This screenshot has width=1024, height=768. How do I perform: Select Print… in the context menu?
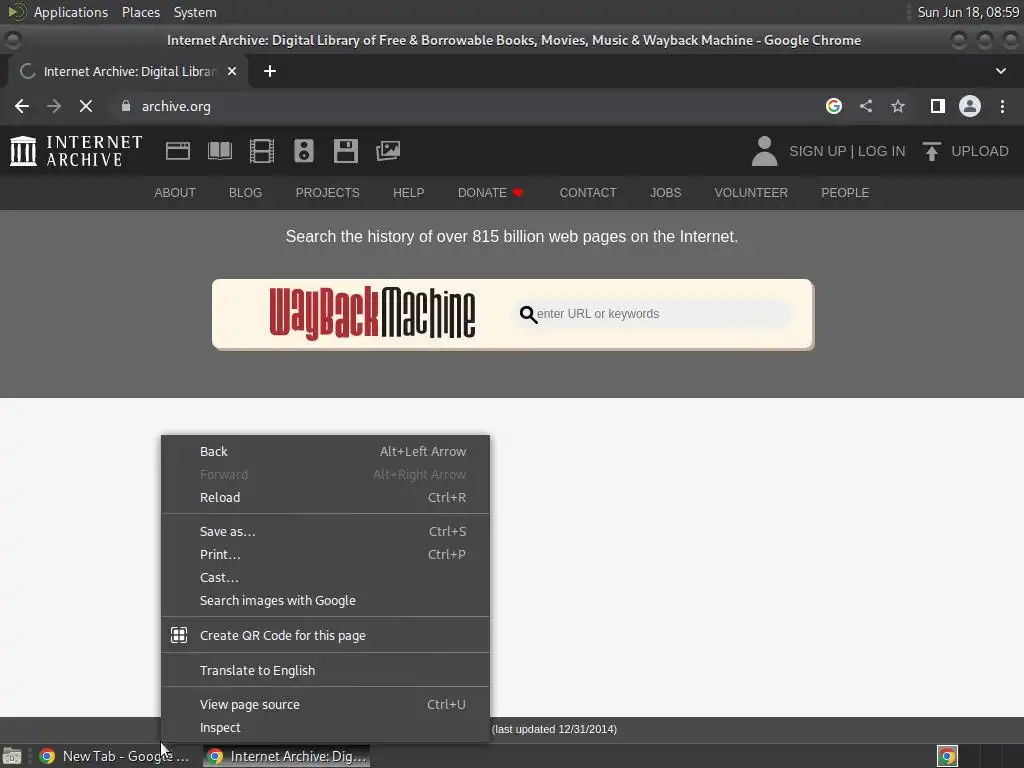(325, 554)
